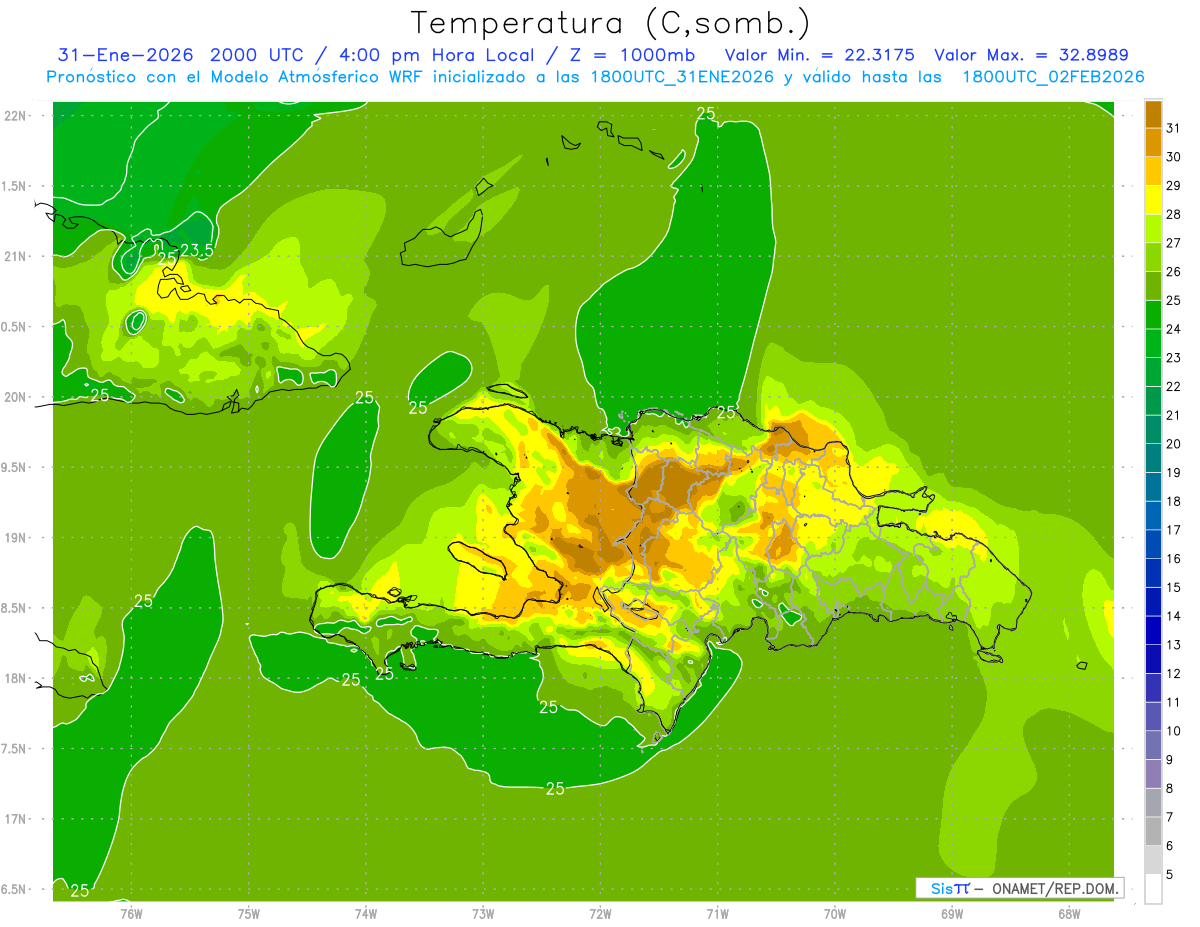
Task: Click the title 'Temperatura (C,somb.)'
Action: tap(610, 23)
